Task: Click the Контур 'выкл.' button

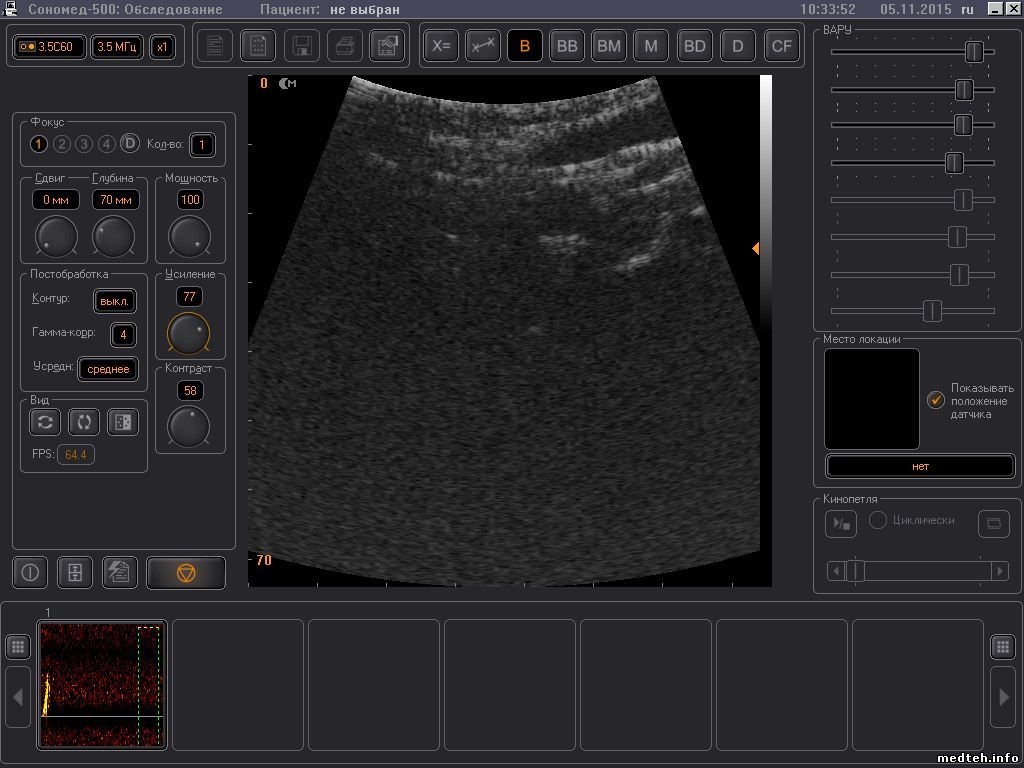Action: [115, 301]
